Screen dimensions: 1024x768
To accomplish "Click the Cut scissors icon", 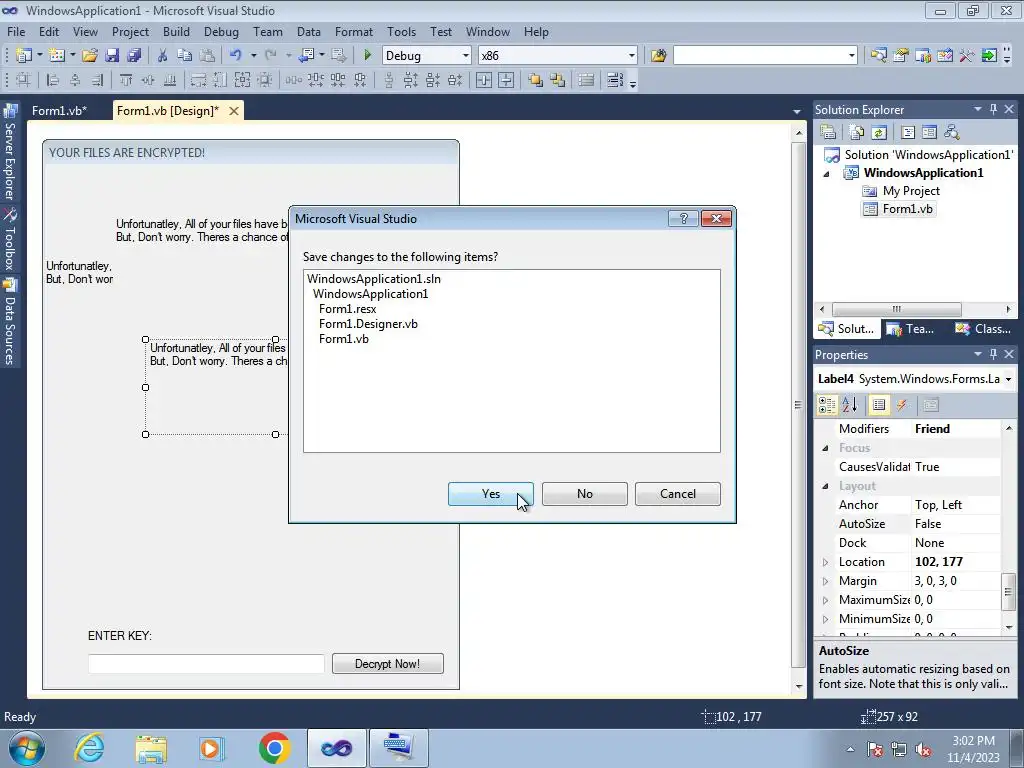I will pos(163,56).
